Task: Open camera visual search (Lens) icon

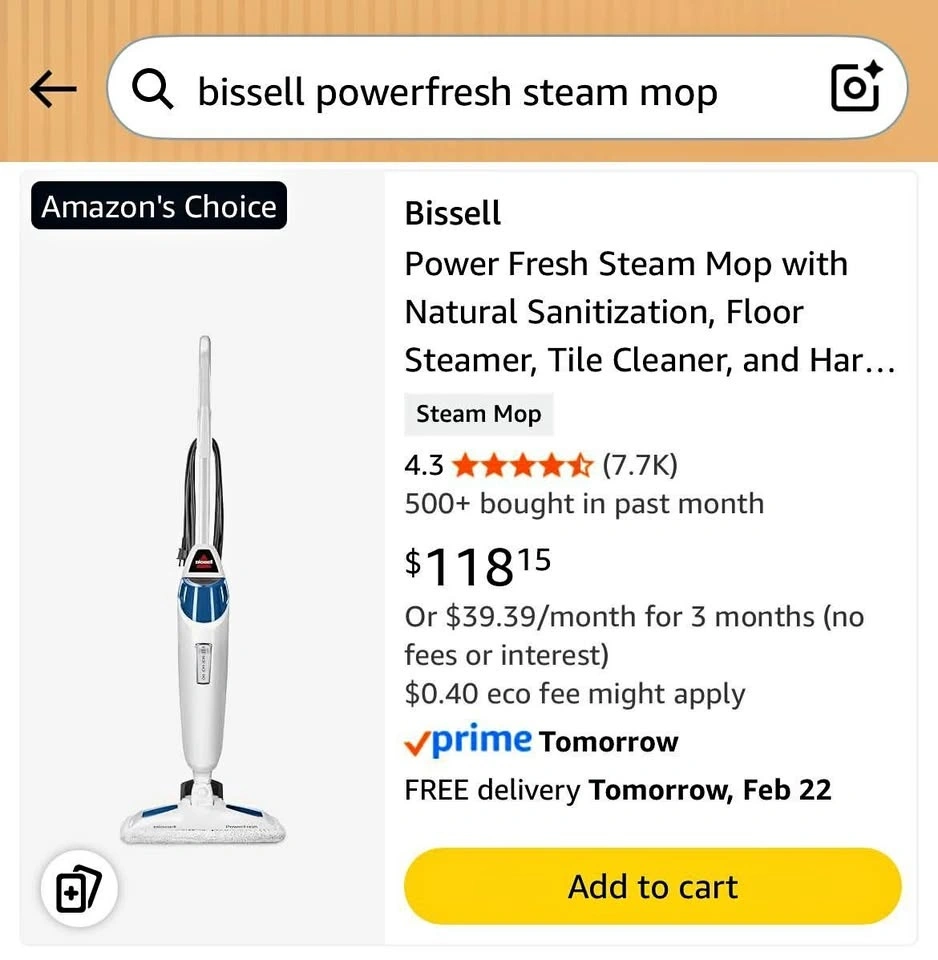Action: tap(856, 89)
